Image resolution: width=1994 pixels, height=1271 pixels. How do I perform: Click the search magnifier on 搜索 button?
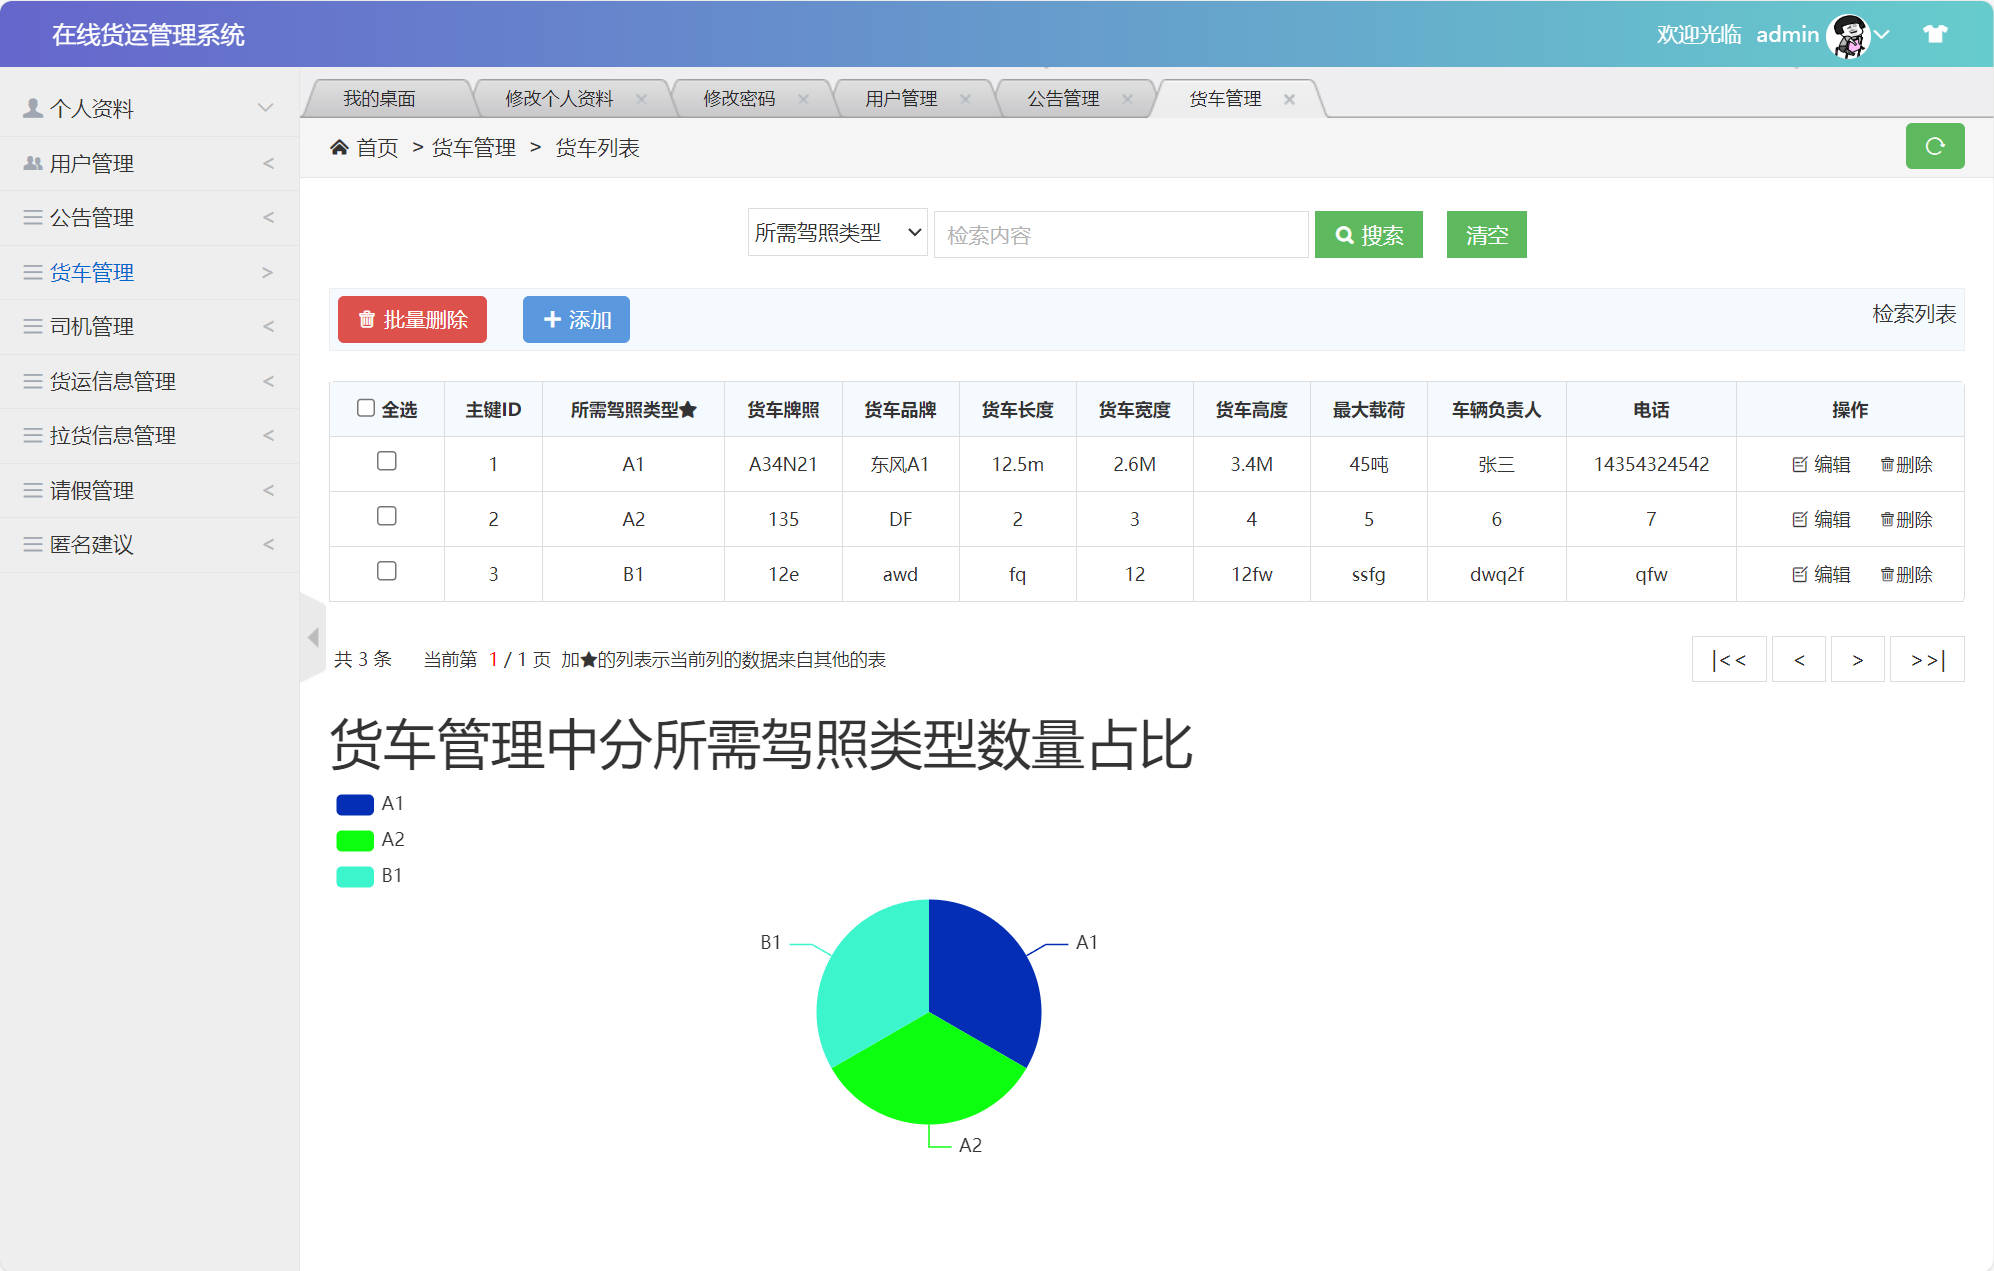coord(1343,234)
